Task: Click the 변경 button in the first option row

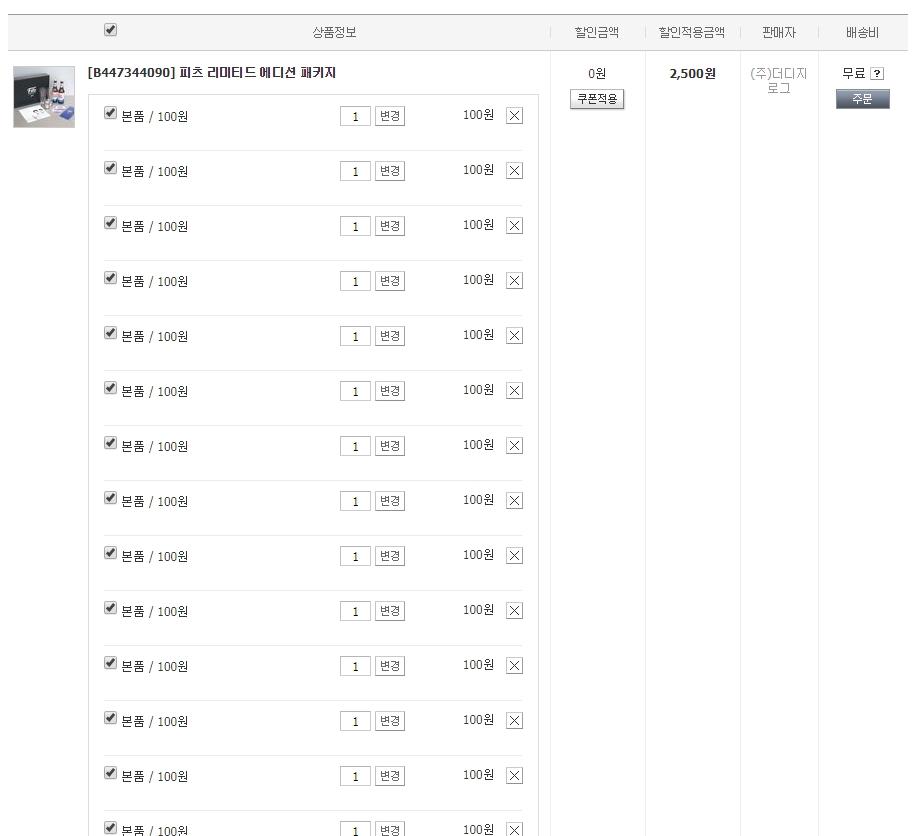Action: coord(389,116)
